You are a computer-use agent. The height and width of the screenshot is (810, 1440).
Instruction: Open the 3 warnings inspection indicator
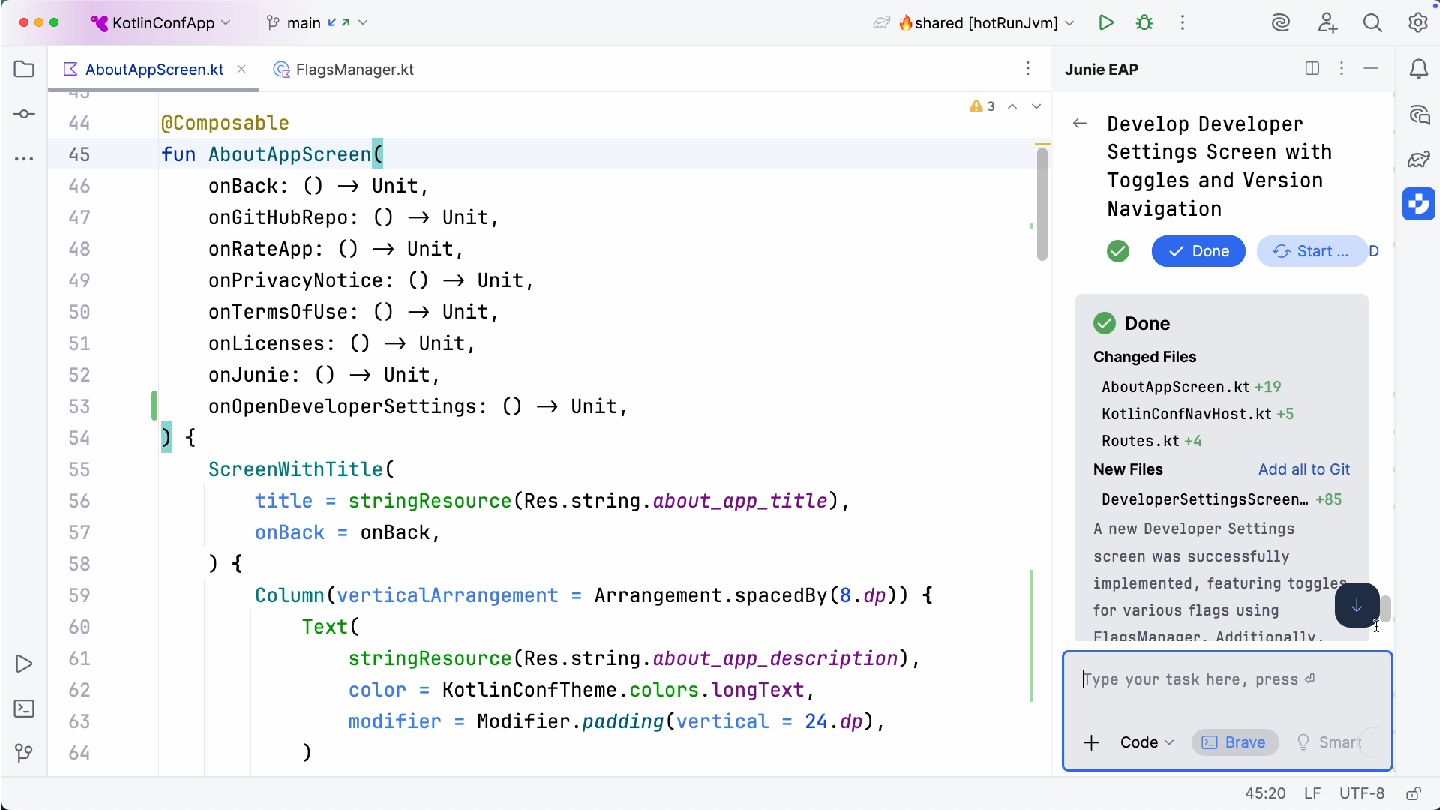pos(982,106)
